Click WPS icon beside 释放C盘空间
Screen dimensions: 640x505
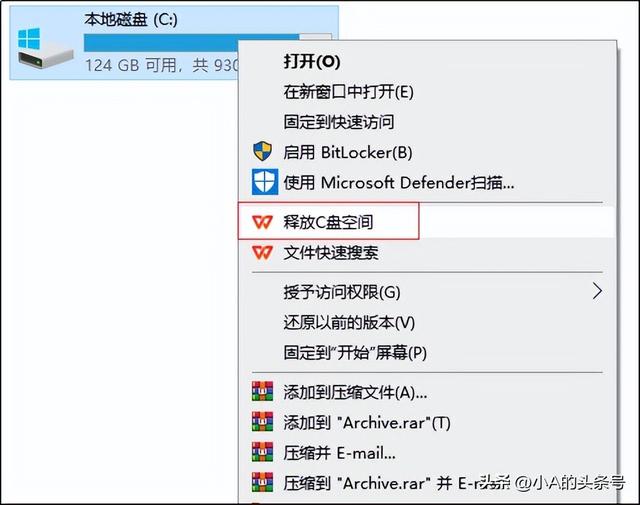click(262, 221)
